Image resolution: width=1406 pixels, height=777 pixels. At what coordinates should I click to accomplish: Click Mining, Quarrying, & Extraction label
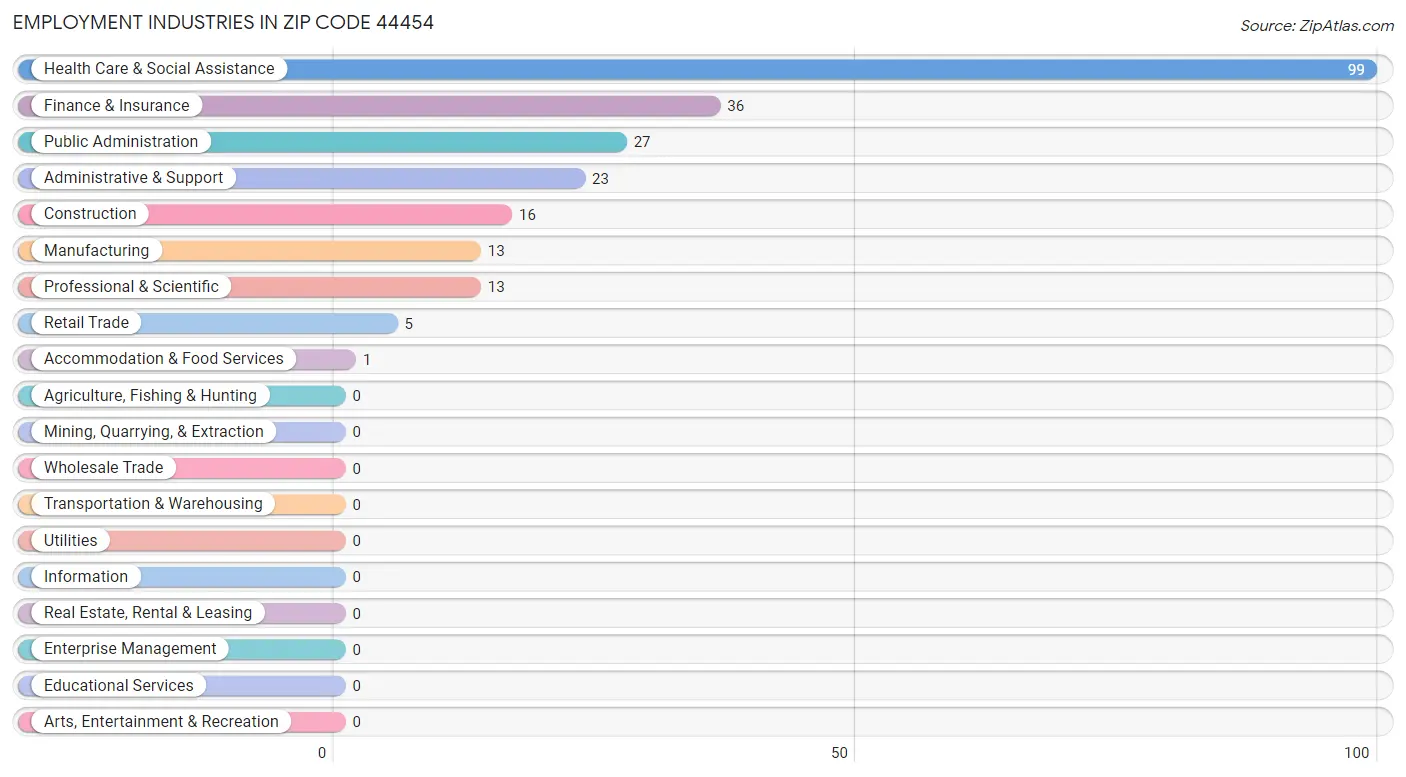pos(154,431)
